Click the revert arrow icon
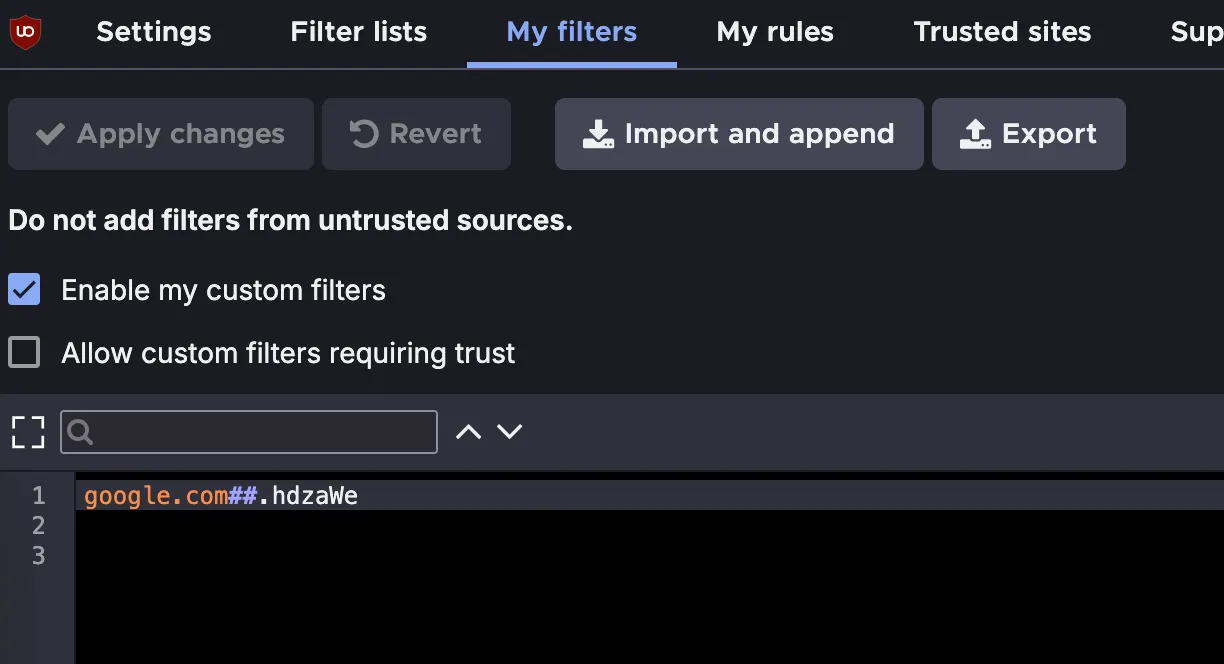This screenshot has height=664, width=1224. tap(364, 133)
